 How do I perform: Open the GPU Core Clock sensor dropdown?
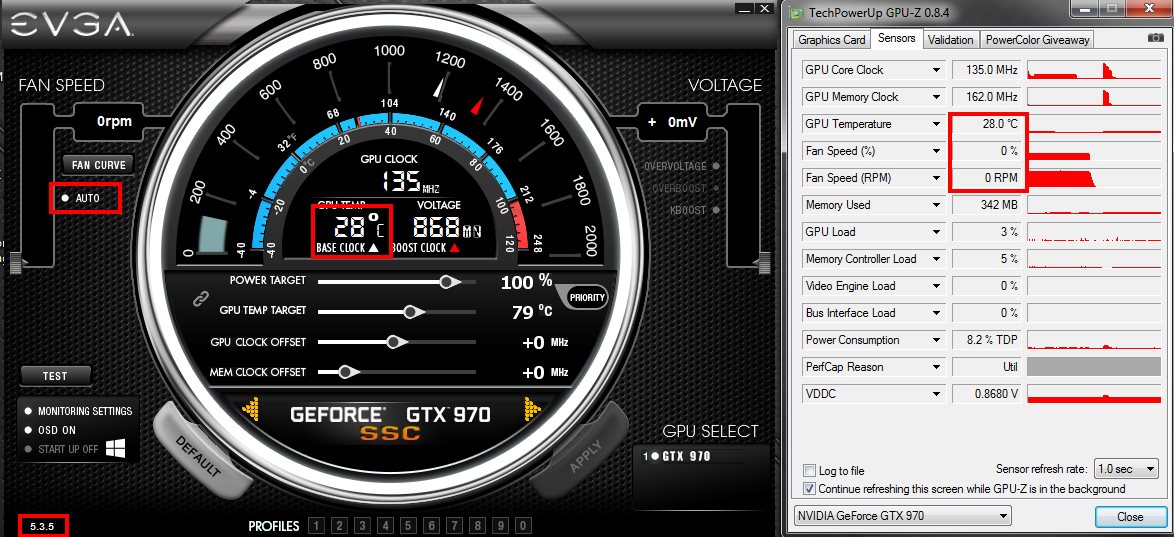[936, 70]
